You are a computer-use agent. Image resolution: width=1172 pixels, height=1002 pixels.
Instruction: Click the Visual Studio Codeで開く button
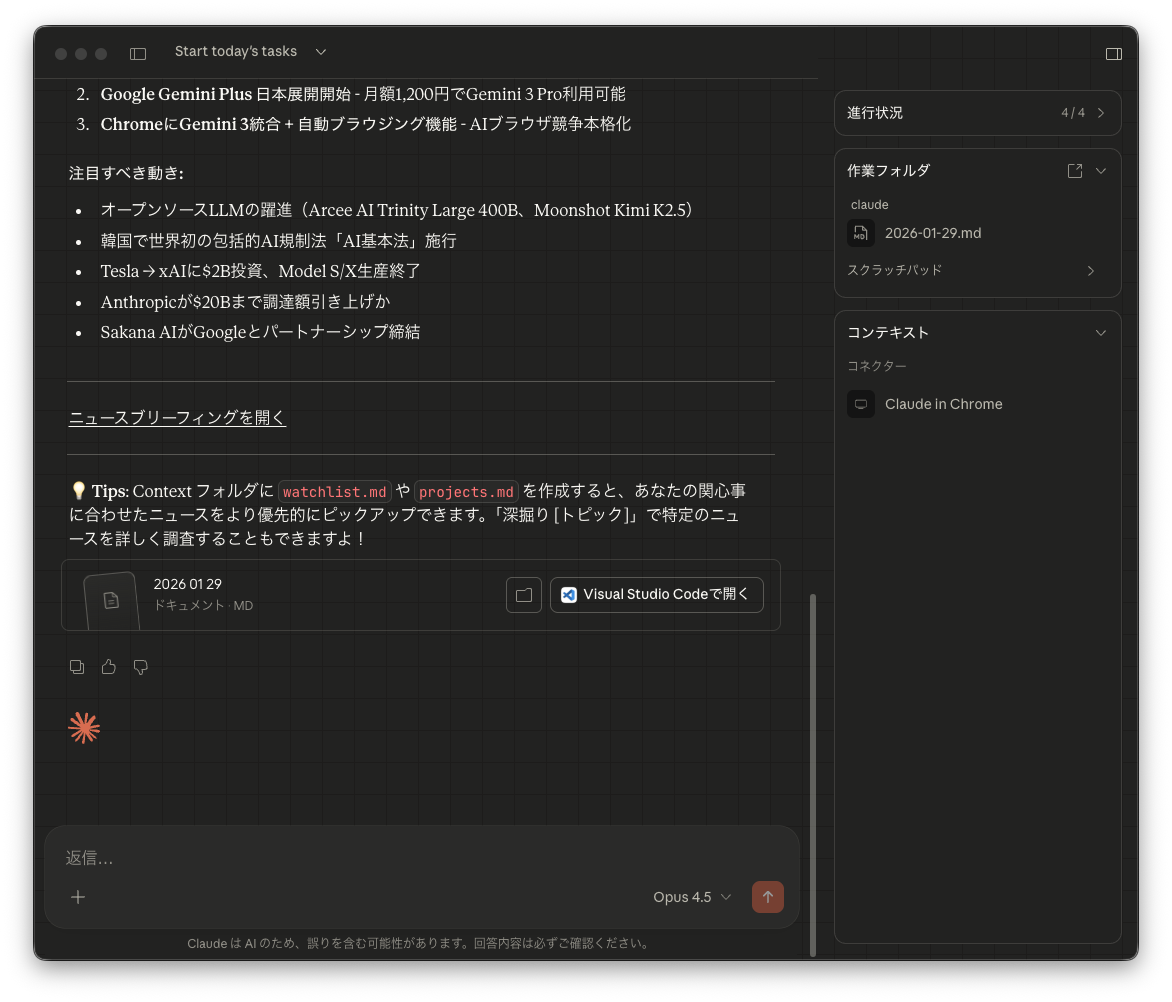click(x=656, y=594)
